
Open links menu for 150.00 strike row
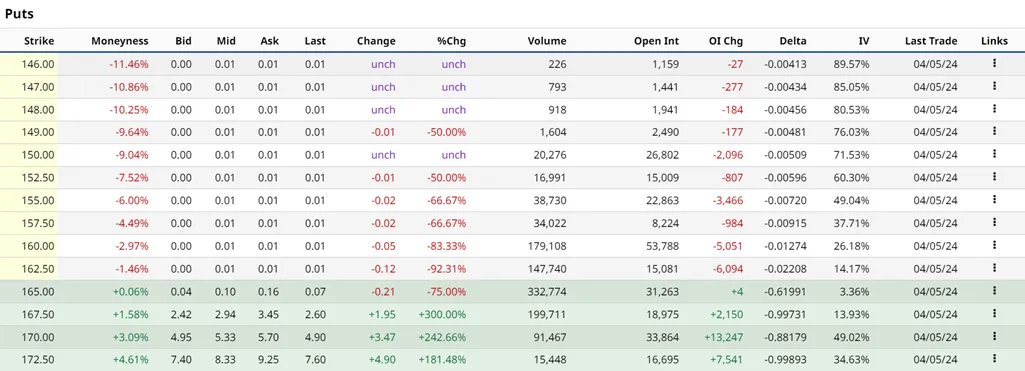(994, 154)
